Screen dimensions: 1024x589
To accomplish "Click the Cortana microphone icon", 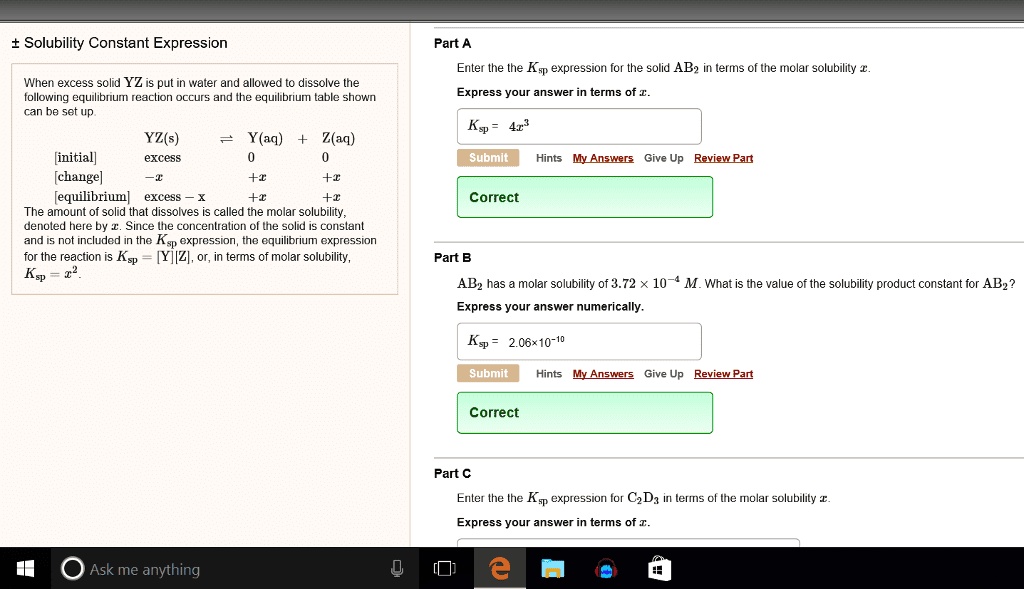I will point(397,568).
